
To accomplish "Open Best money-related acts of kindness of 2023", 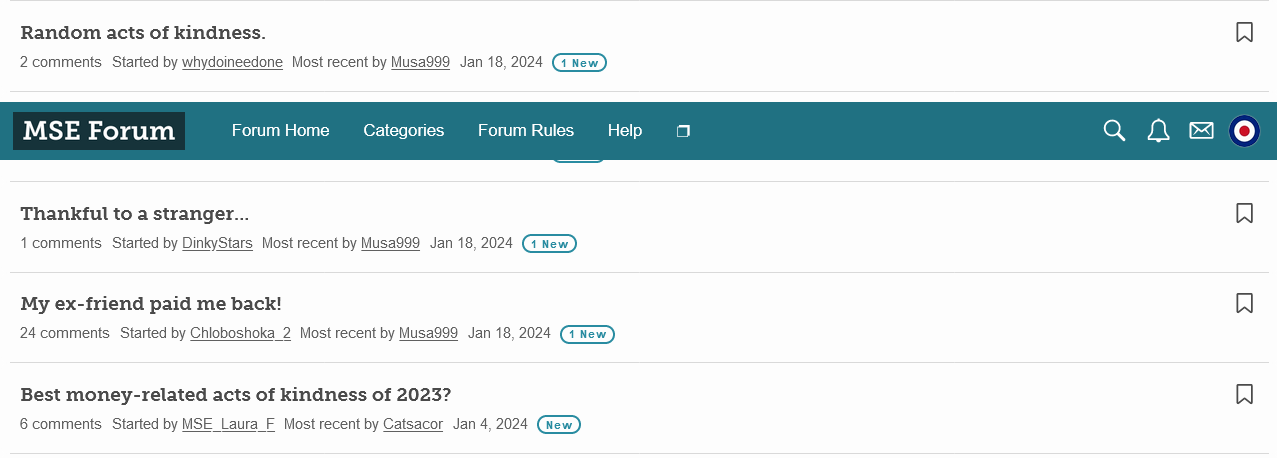I will [x=236, y=394].
